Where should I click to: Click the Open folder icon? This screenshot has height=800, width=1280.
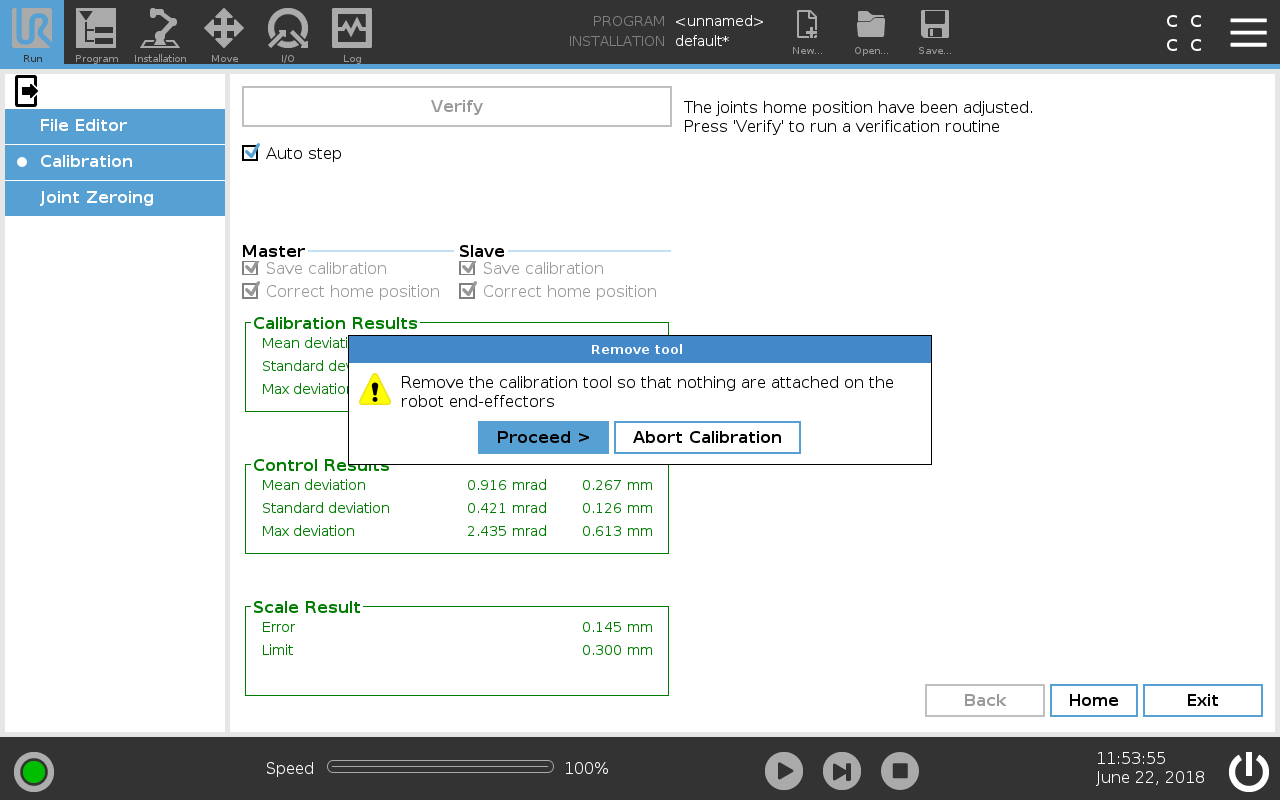coord(871,30)
